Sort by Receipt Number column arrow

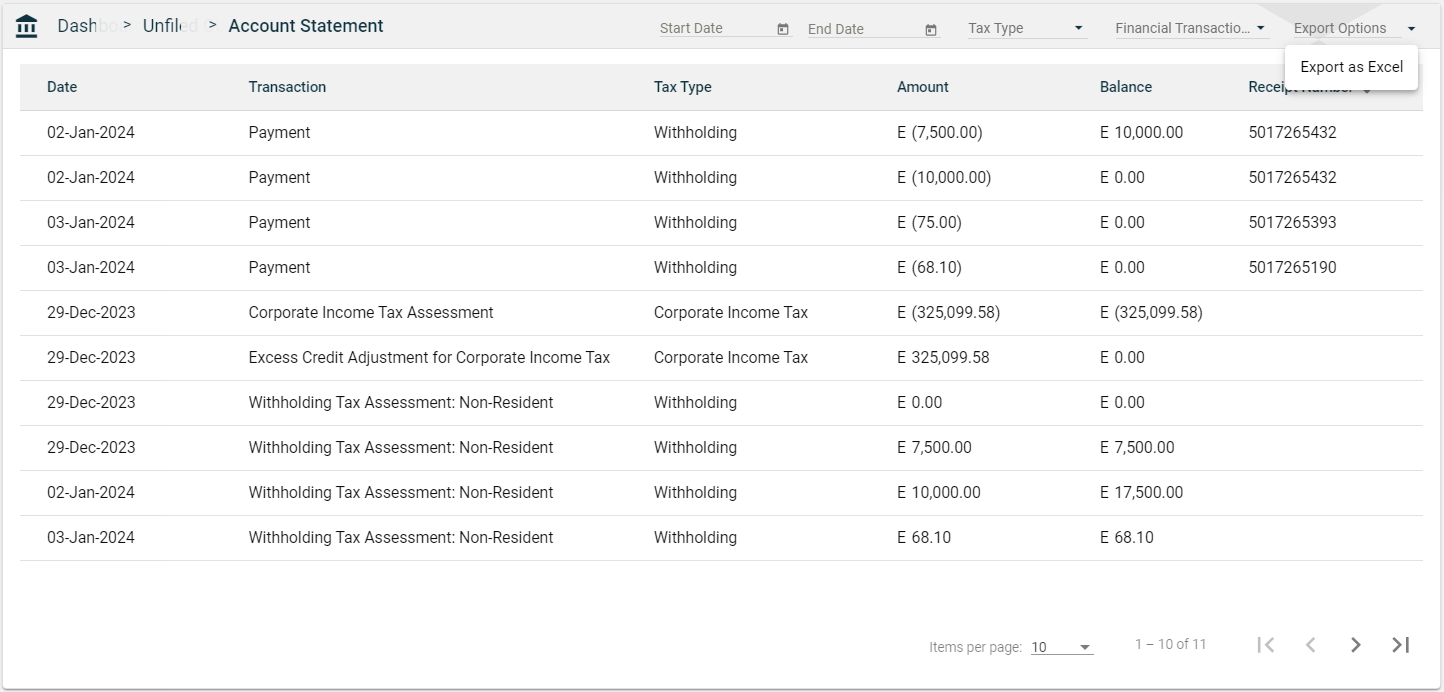pyautogui.click(x=1366, y=90)
